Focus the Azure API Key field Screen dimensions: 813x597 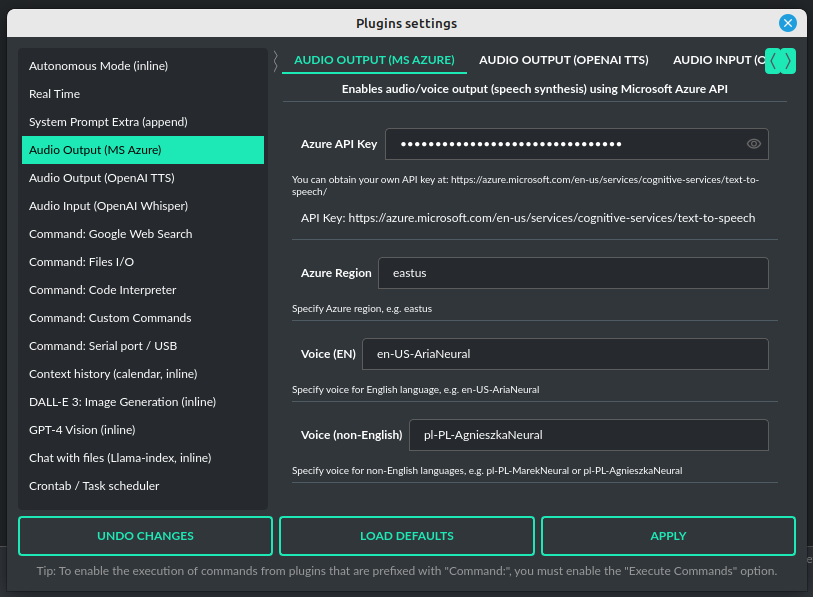tap(565, 144)
